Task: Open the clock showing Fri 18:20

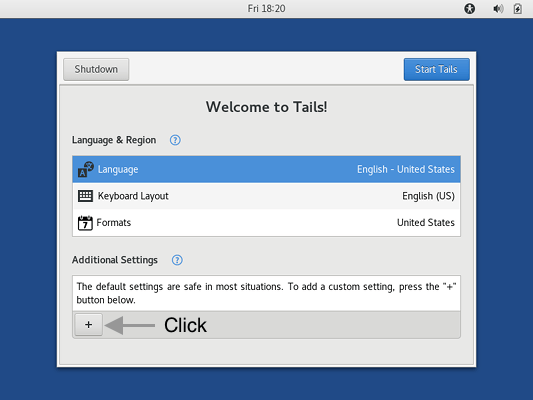Action: [266, 8]
